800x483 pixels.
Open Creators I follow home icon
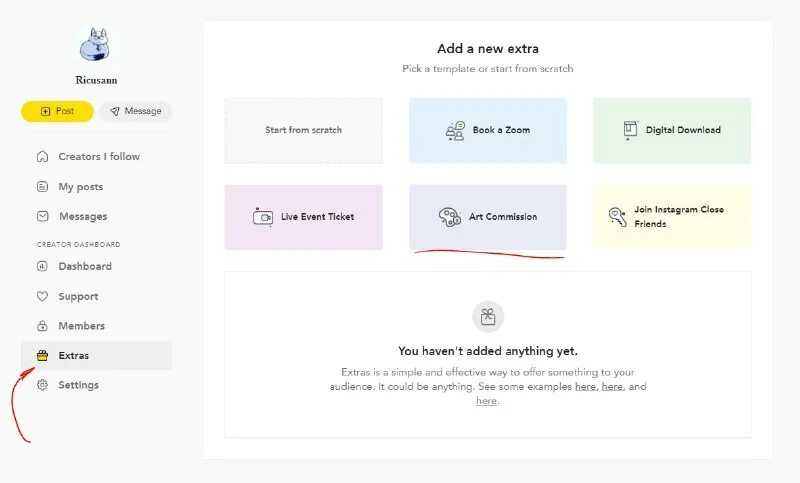click(42, 157)
